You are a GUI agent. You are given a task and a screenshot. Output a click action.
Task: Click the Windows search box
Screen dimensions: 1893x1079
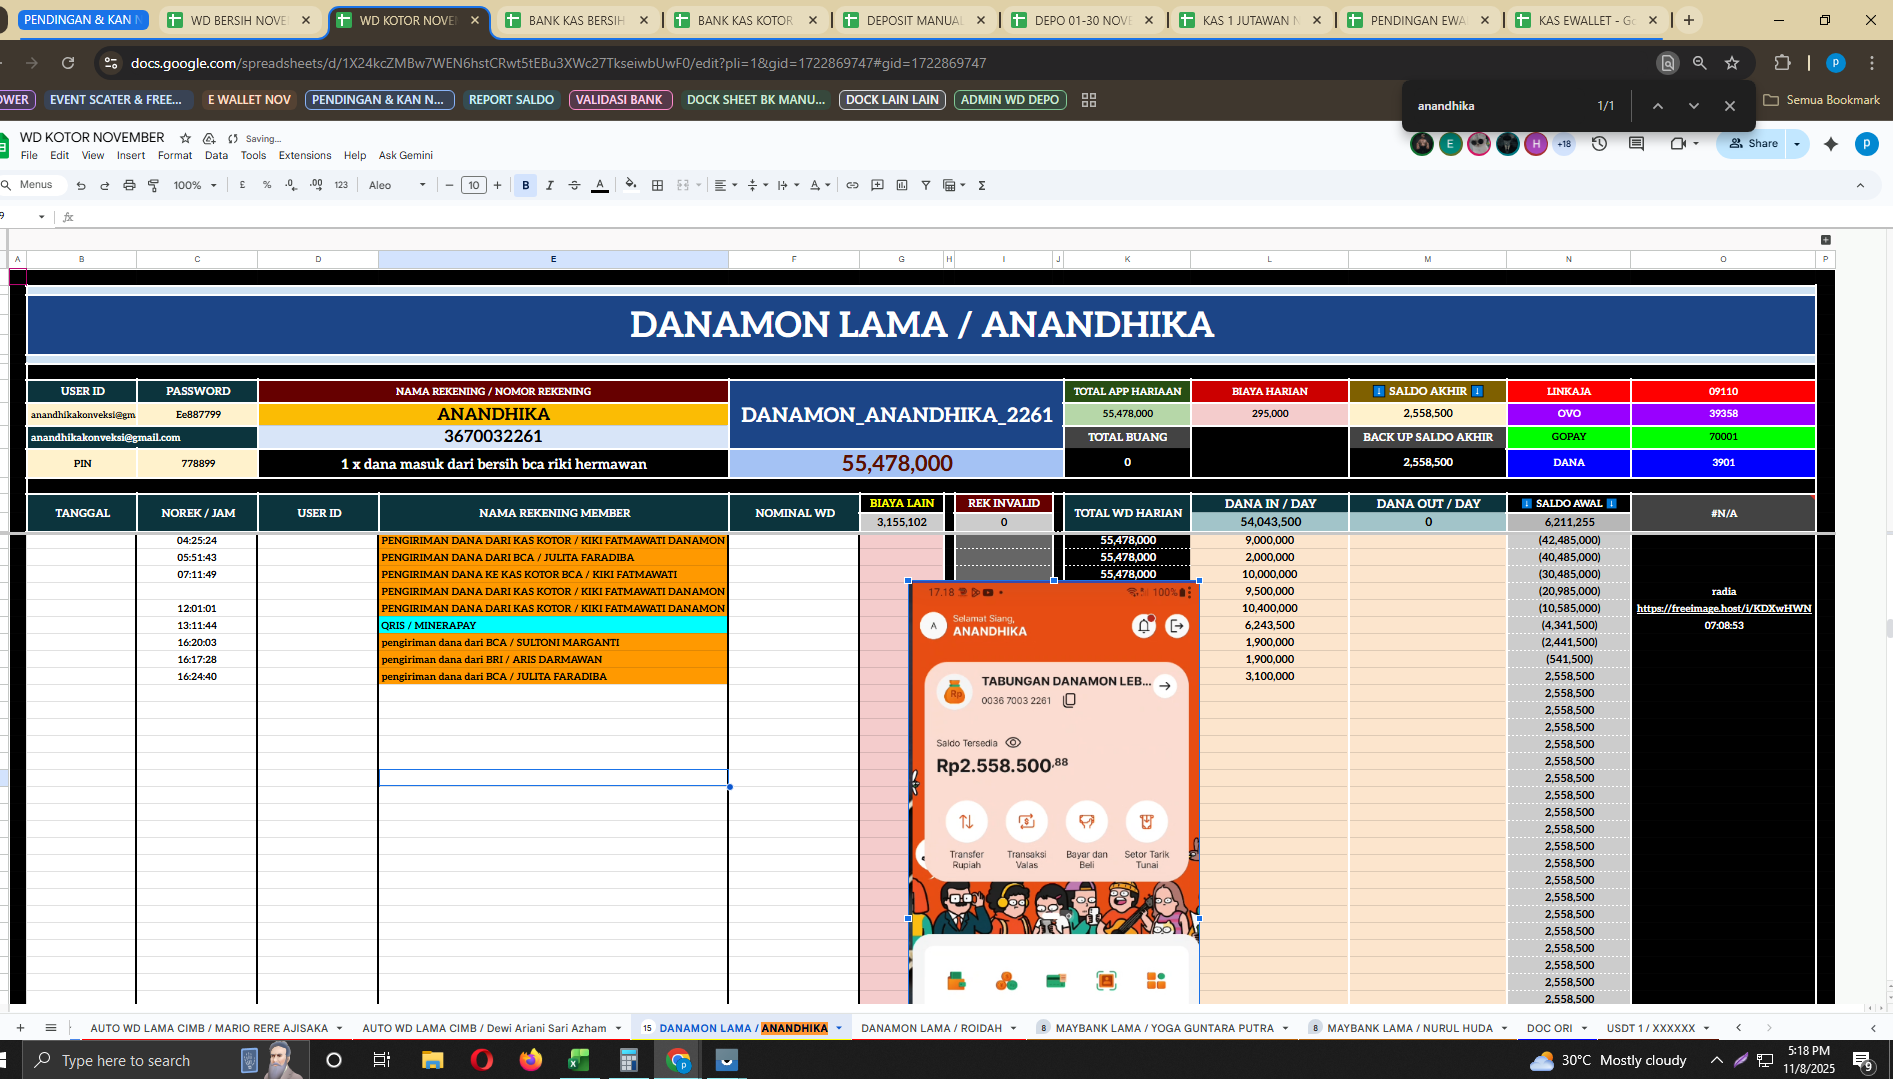pos(166,1060)
